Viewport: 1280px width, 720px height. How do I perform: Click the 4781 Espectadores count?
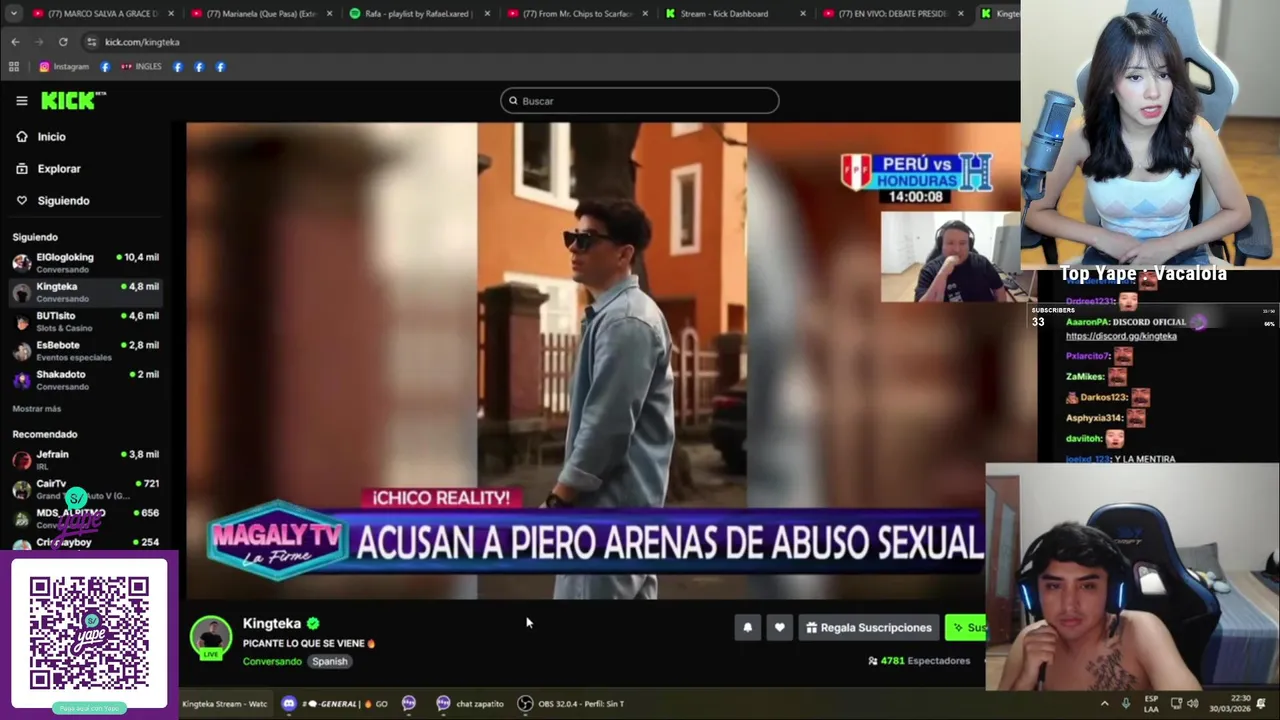pyautogui.click(x=919, y=661)
